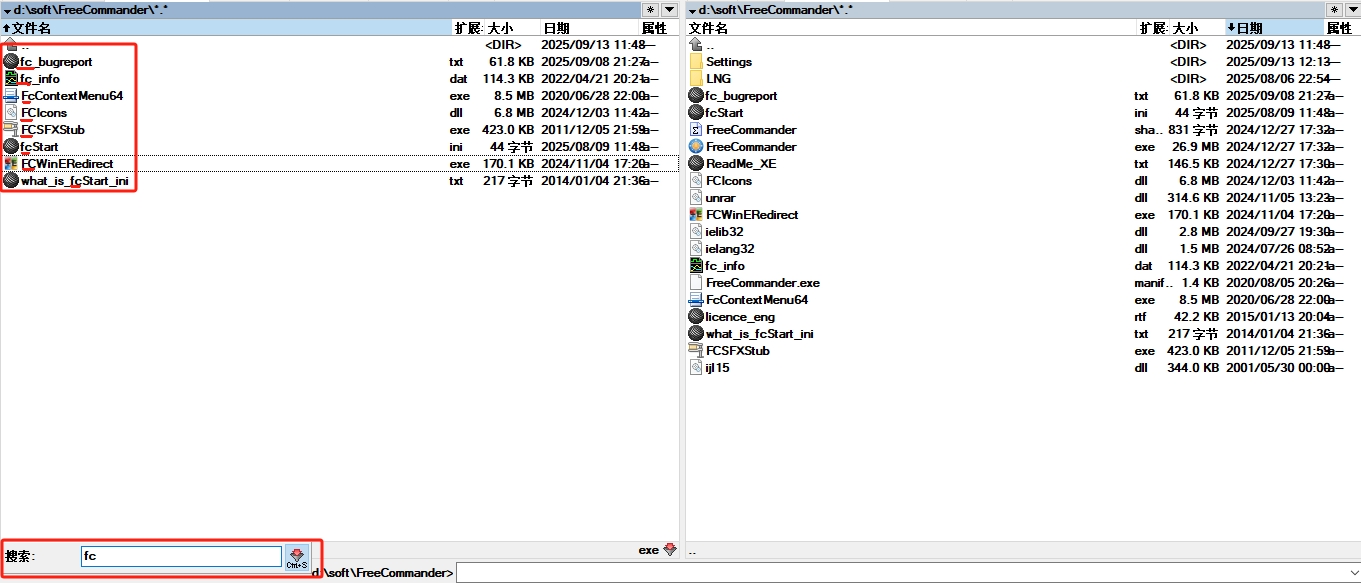This screenshot has width=1361, height=583.
Task: Select FcContextMenu64 name in right panel
Action: [756, 300]
